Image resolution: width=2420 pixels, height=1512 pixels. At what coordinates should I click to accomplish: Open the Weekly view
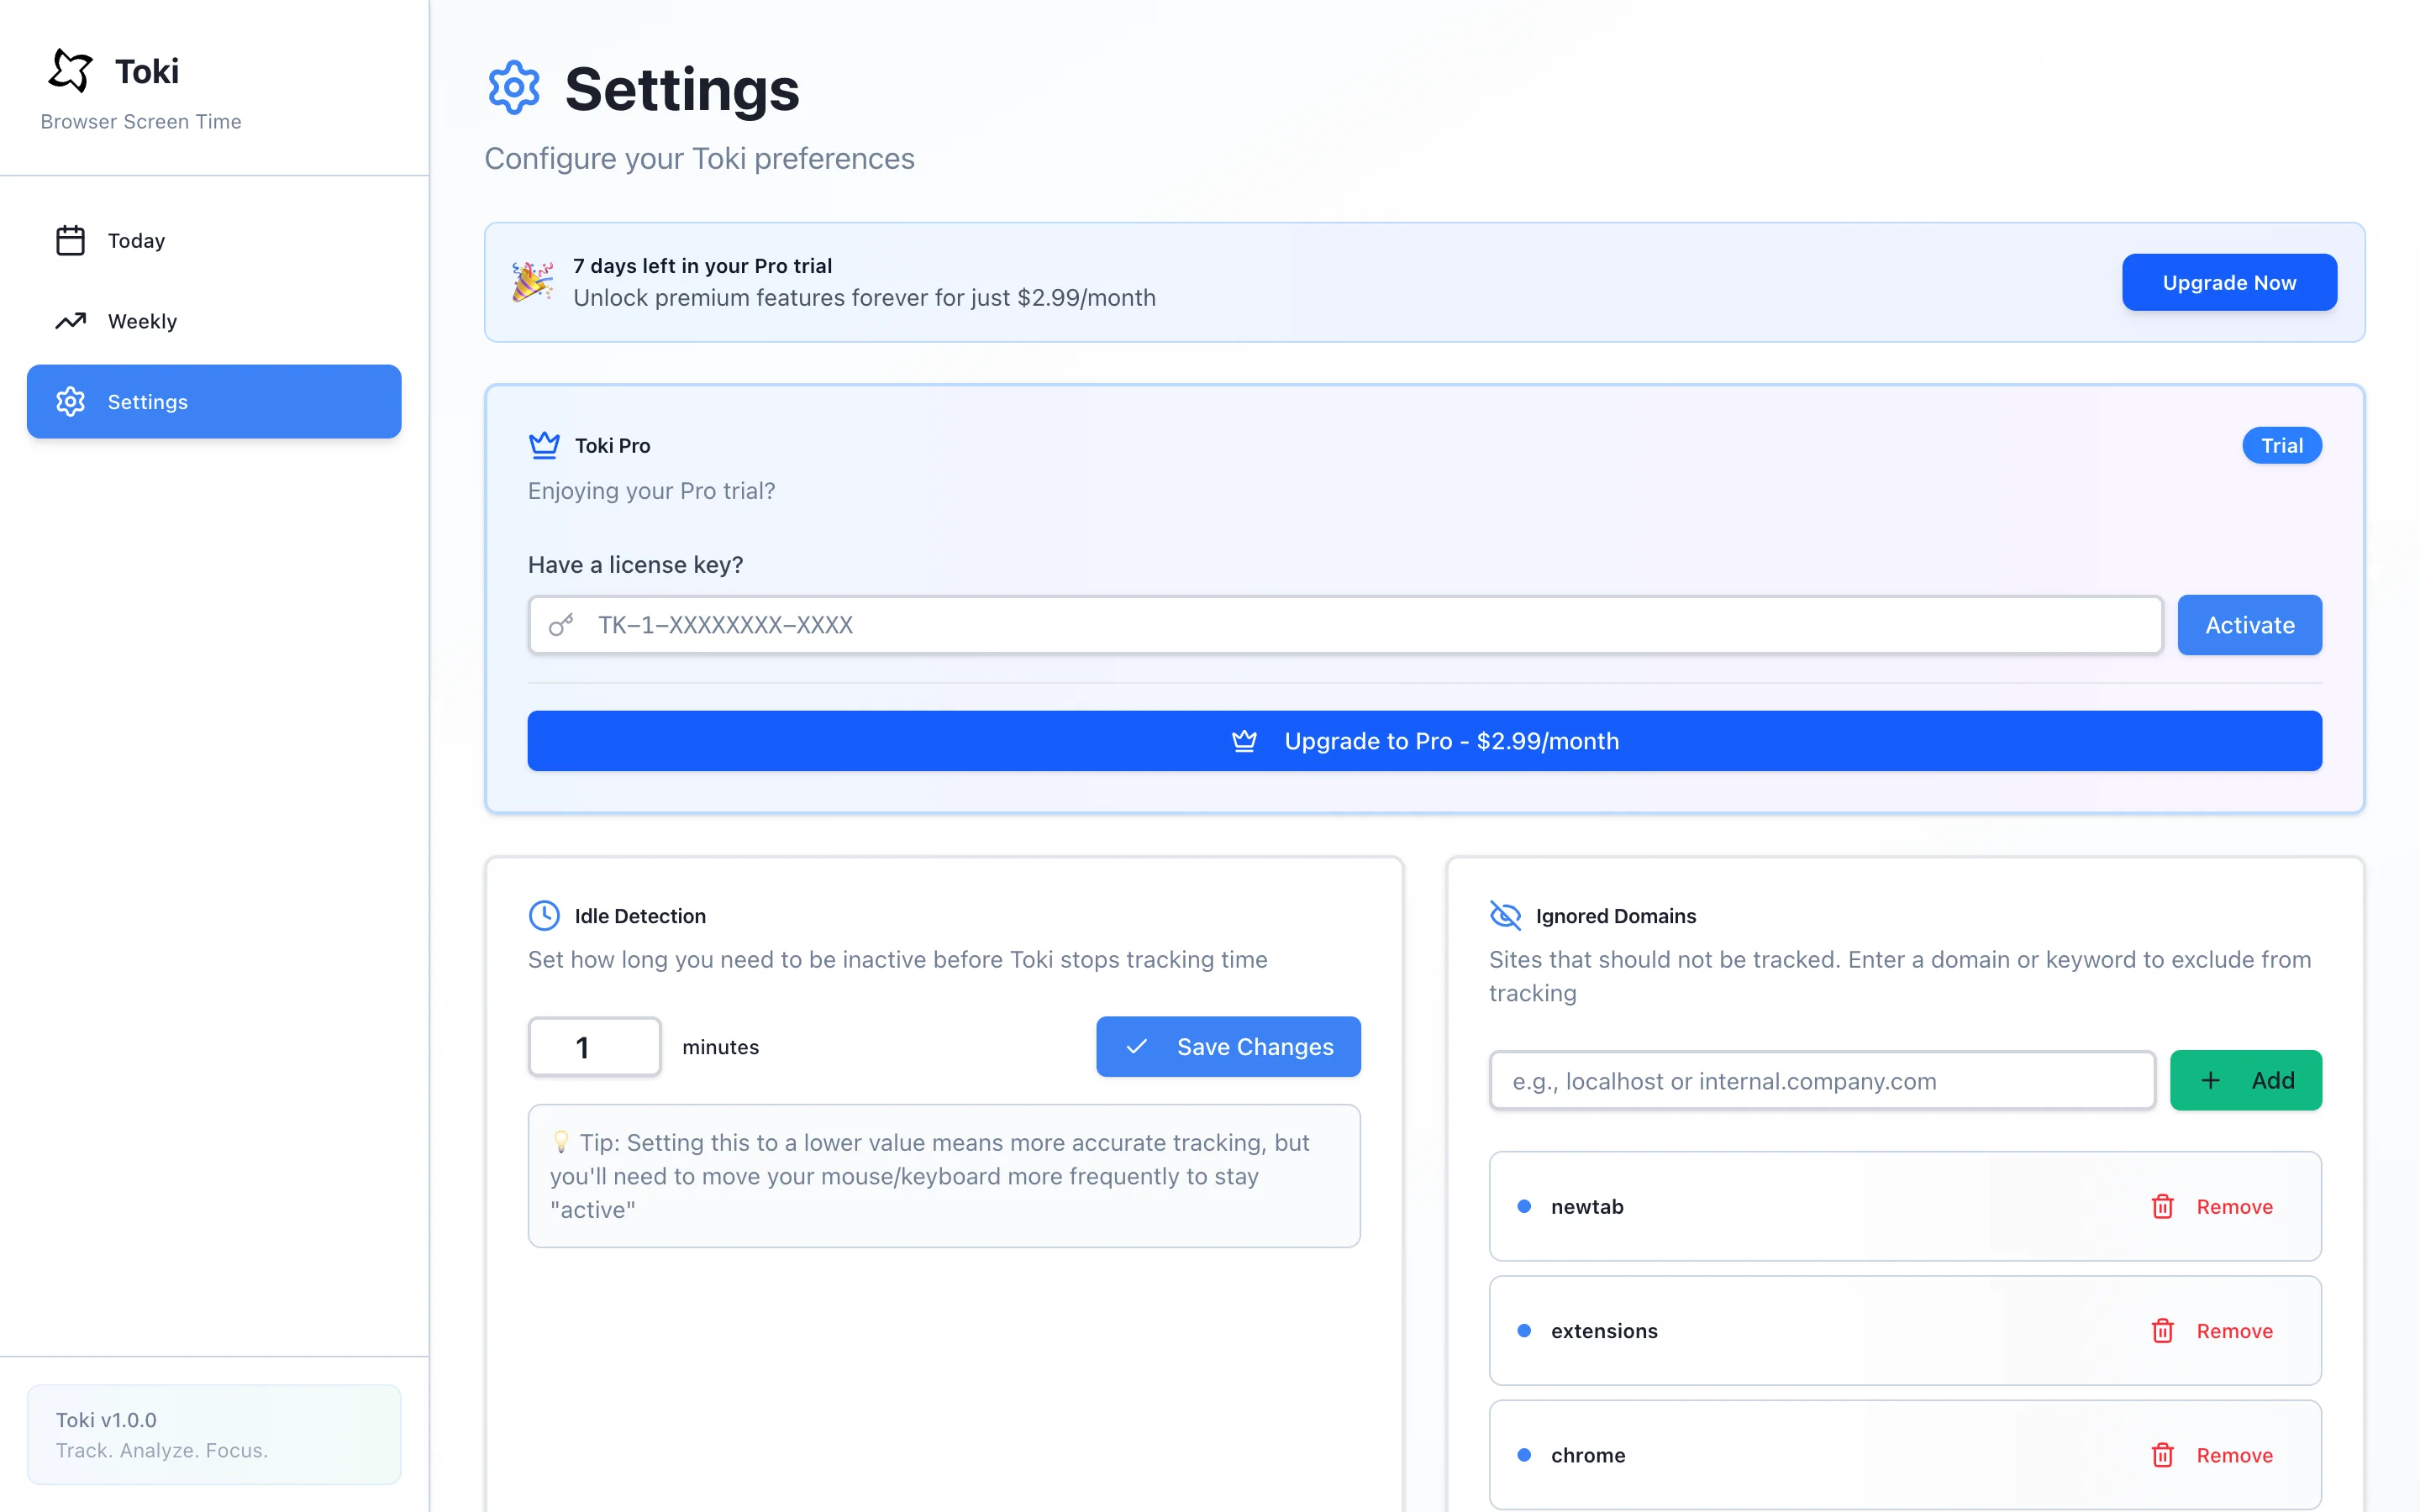click(214, 321)
